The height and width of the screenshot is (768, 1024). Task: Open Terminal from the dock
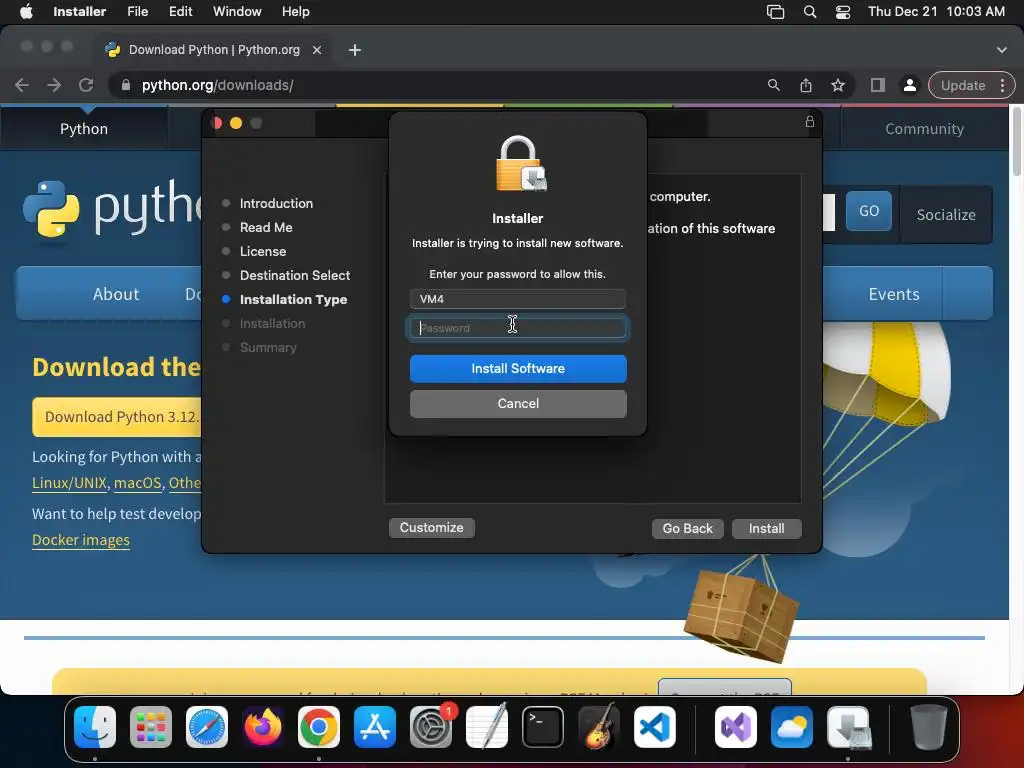click(x=543, y=727)
